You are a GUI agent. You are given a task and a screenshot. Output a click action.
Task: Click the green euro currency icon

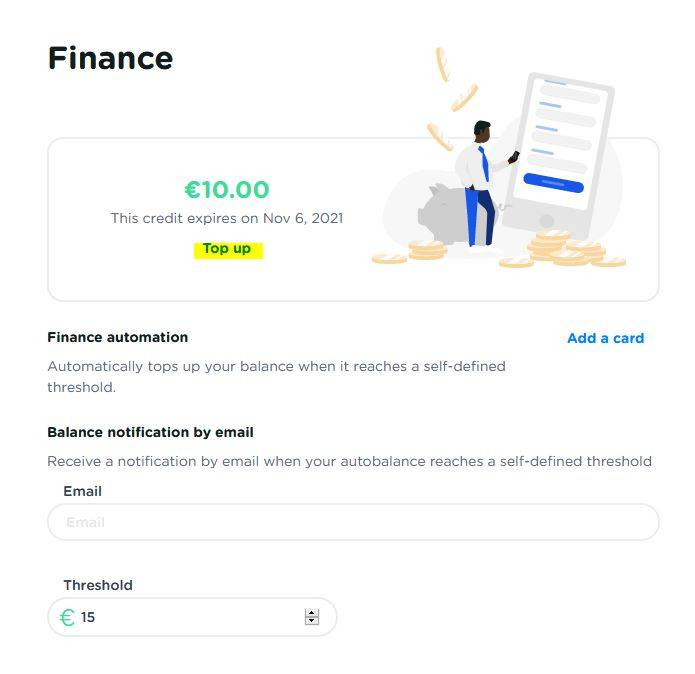67,617
